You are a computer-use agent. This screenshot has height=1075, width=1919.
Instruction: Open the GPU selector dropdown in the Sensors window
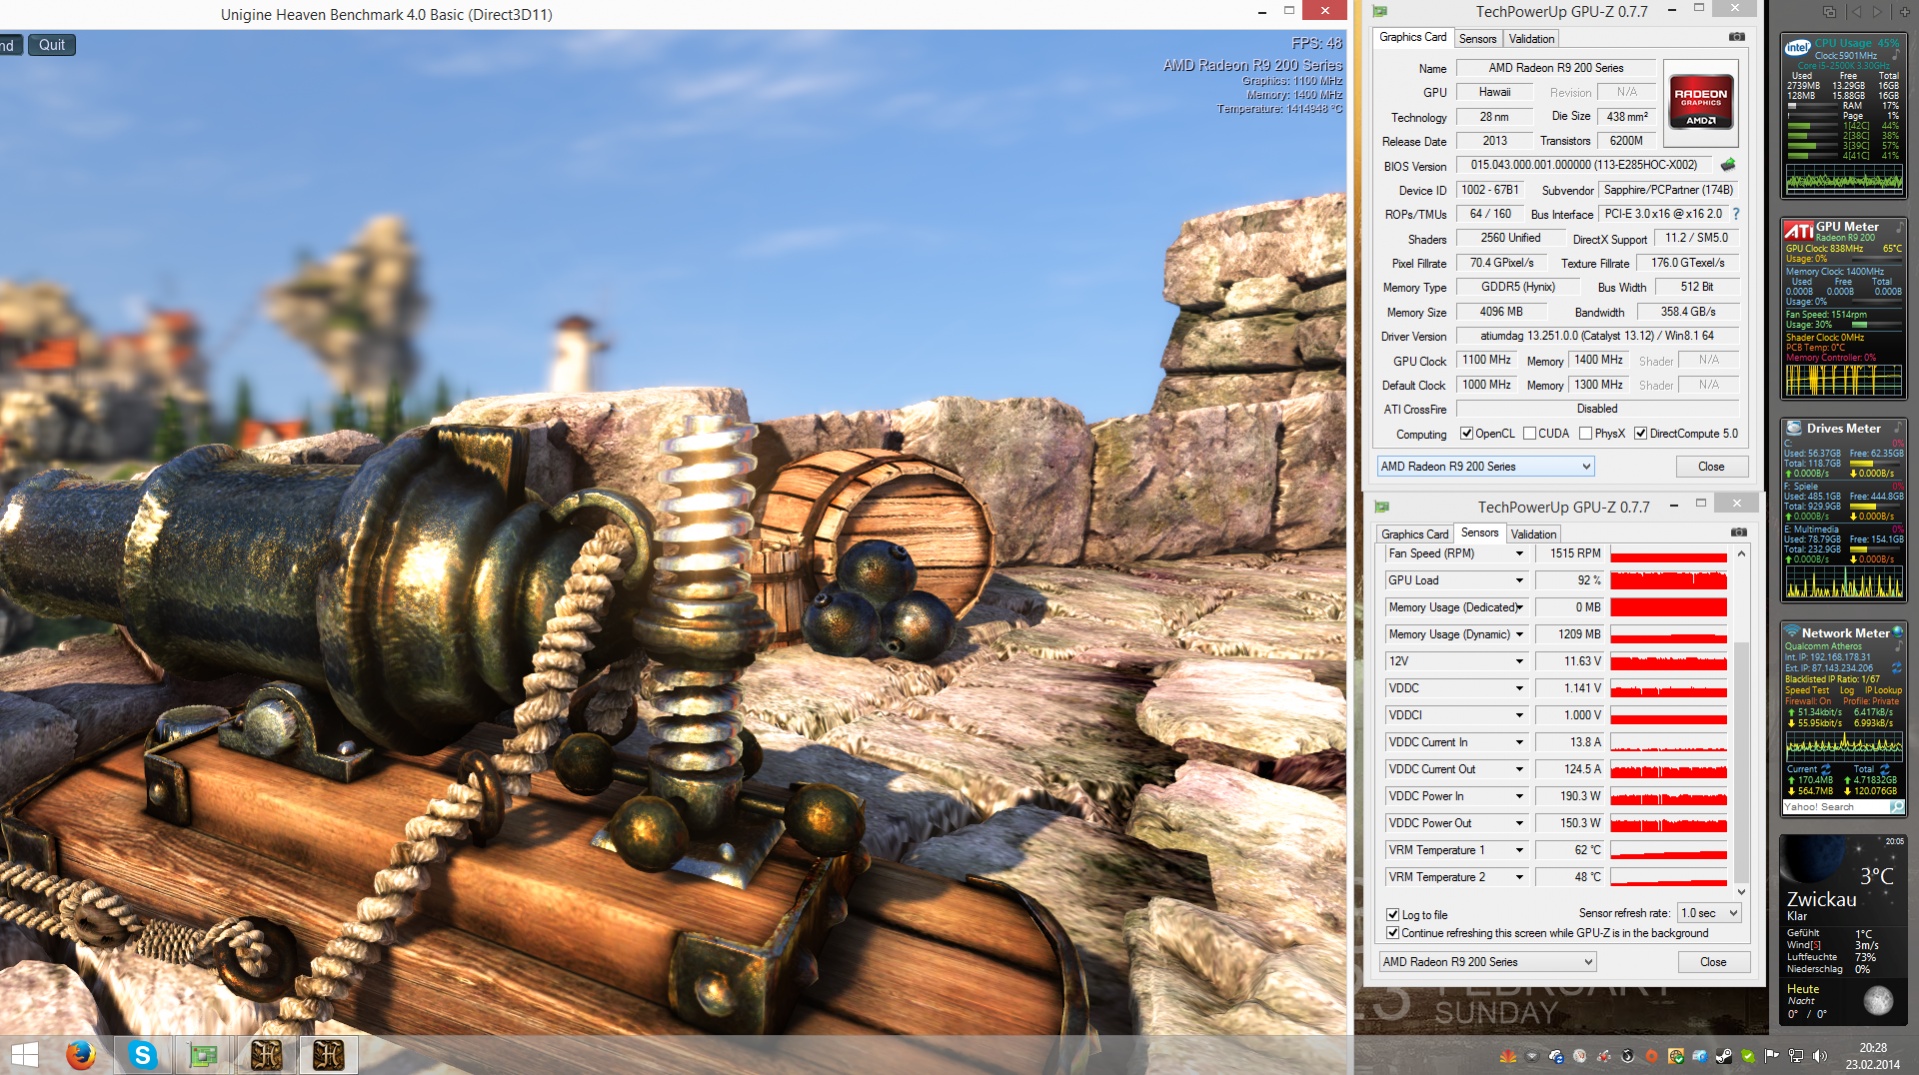[x=1487, y=962]
